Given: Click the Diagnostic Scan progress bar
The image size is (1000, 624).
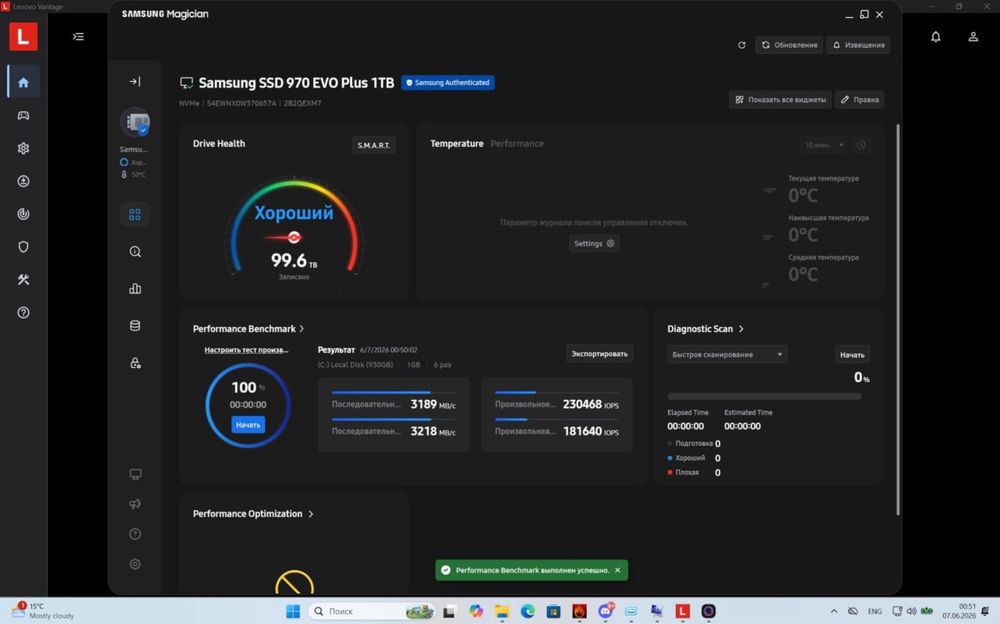Looking at the screenshot, I should [x=764, y=396].
